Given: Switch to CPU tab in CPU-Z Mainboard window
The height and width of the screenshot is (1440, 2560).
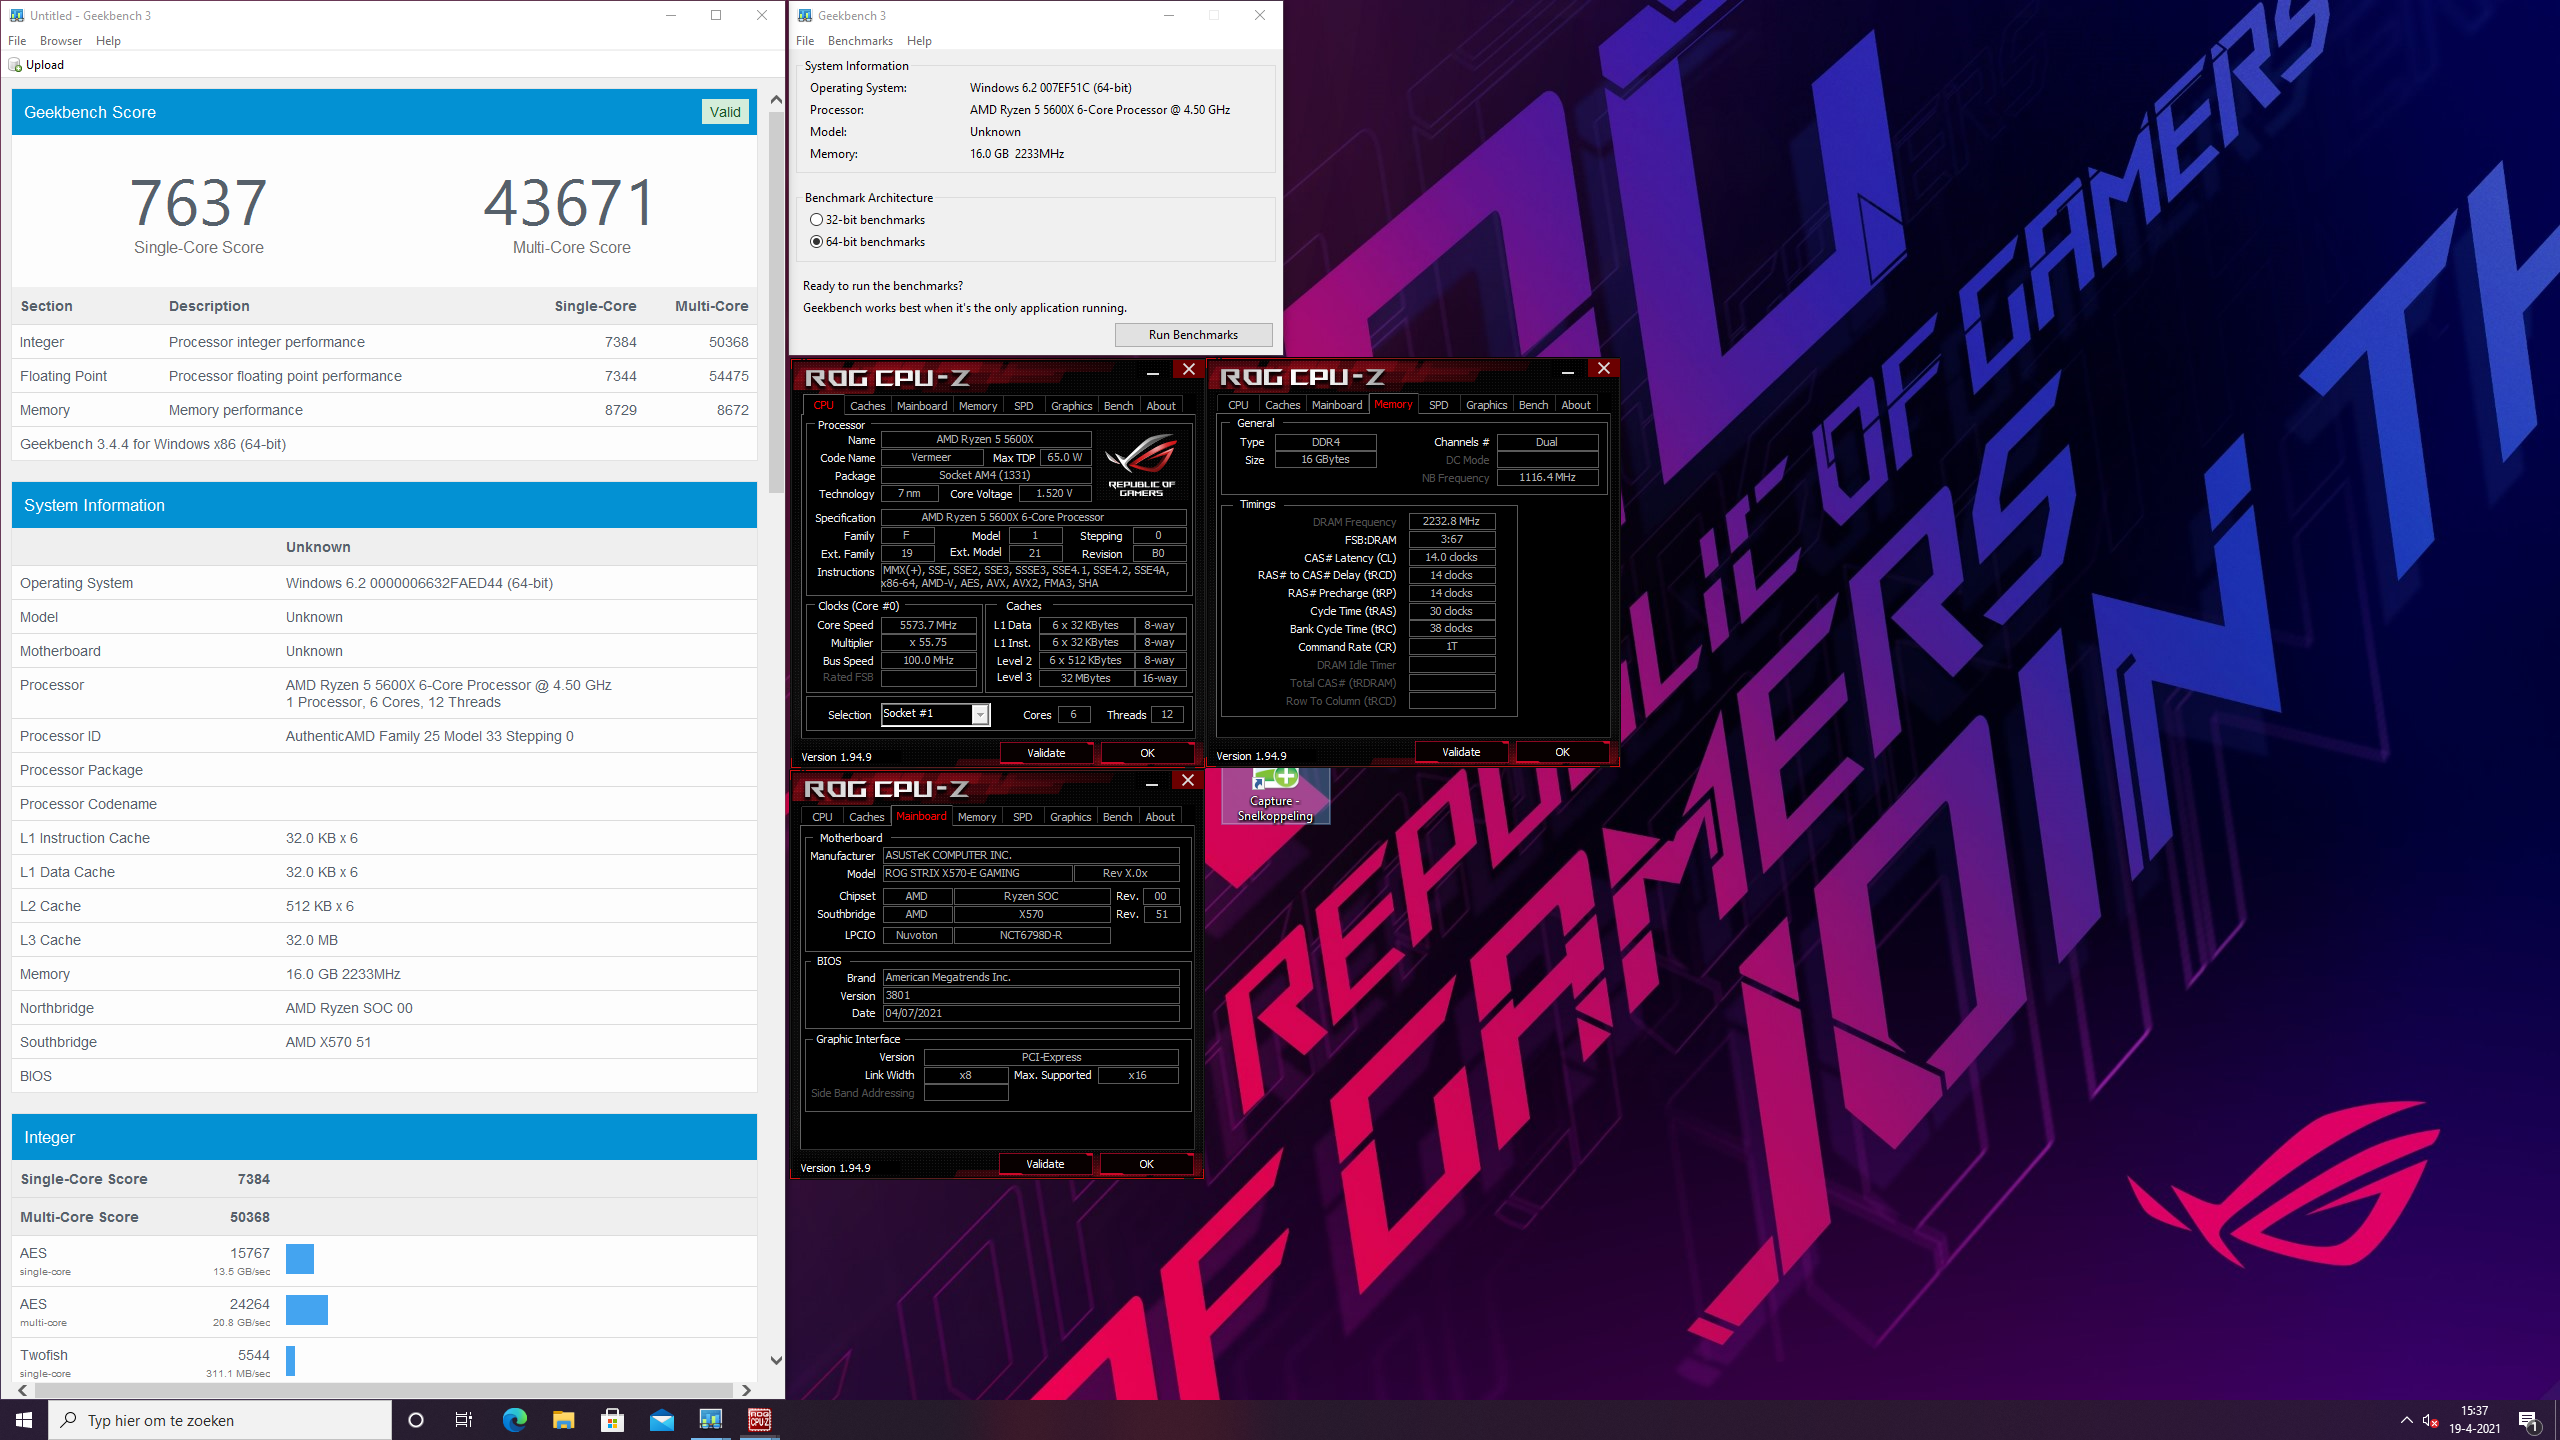Looking at the screenshot, I should pyautogui.click(x=822, y=817).
